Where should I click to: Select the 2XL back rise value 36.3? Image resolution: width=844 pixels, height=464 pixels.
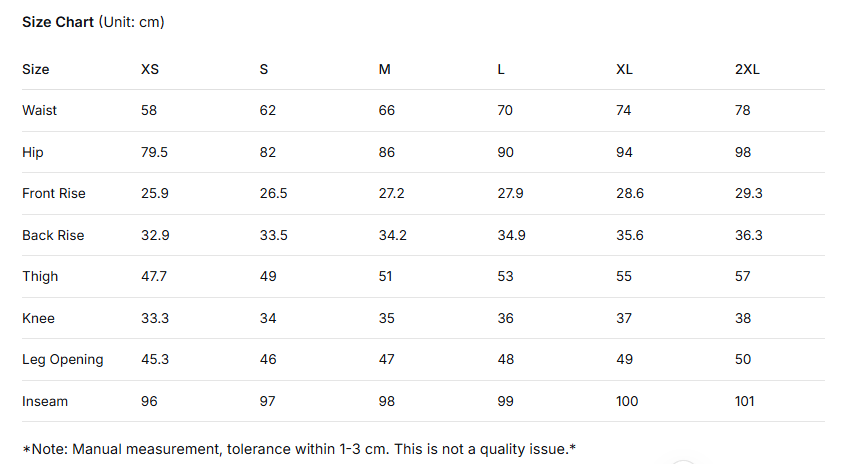pyautogui.click(x=749, y=235)
